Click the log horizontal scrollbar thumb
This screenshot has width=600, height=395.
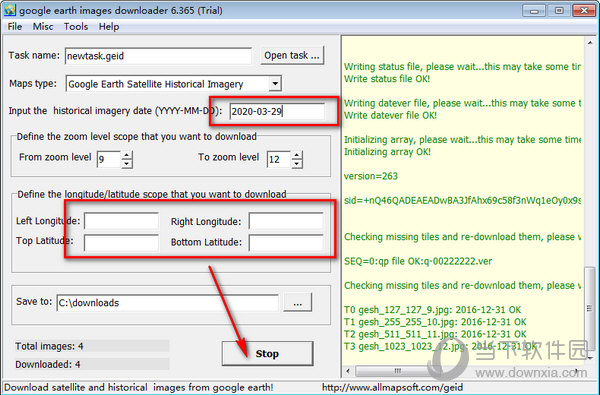tap(398, 371)
